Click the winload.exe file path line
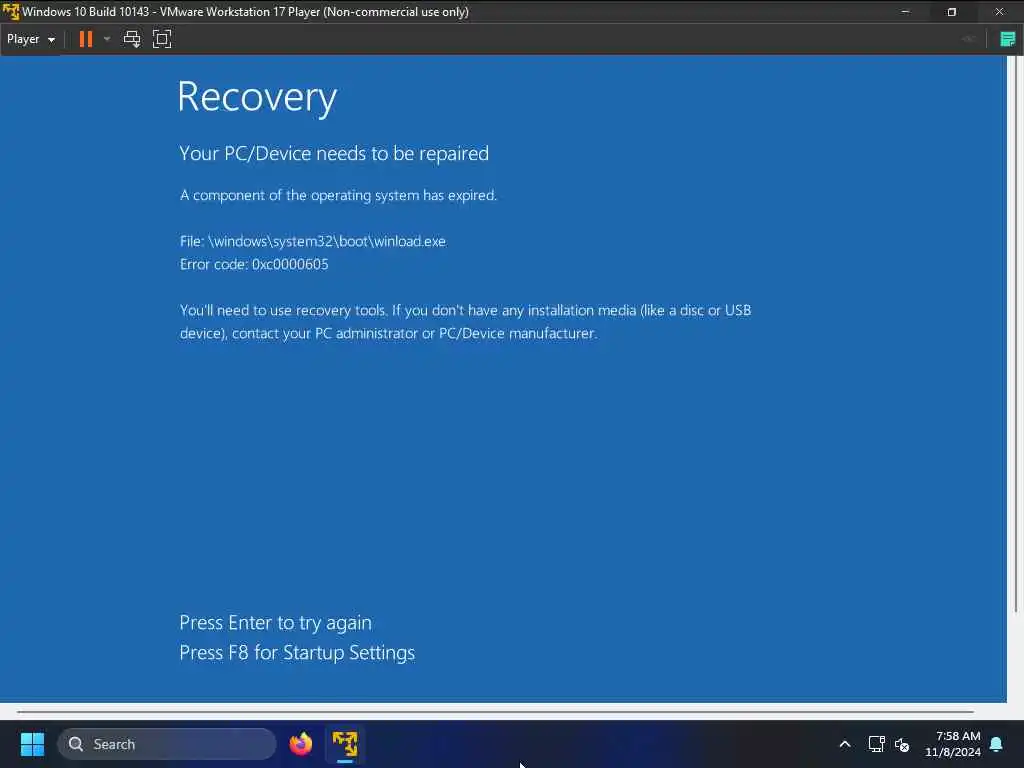The width and height of the screenshot is (1024, 768). tap(313, 242)
